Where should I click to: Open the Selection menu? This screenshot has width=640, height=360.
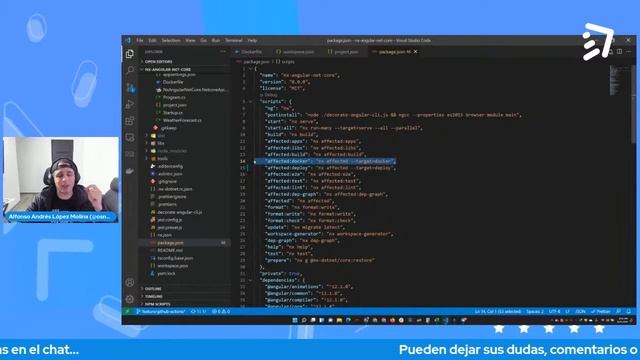click(x=171, y=40)
